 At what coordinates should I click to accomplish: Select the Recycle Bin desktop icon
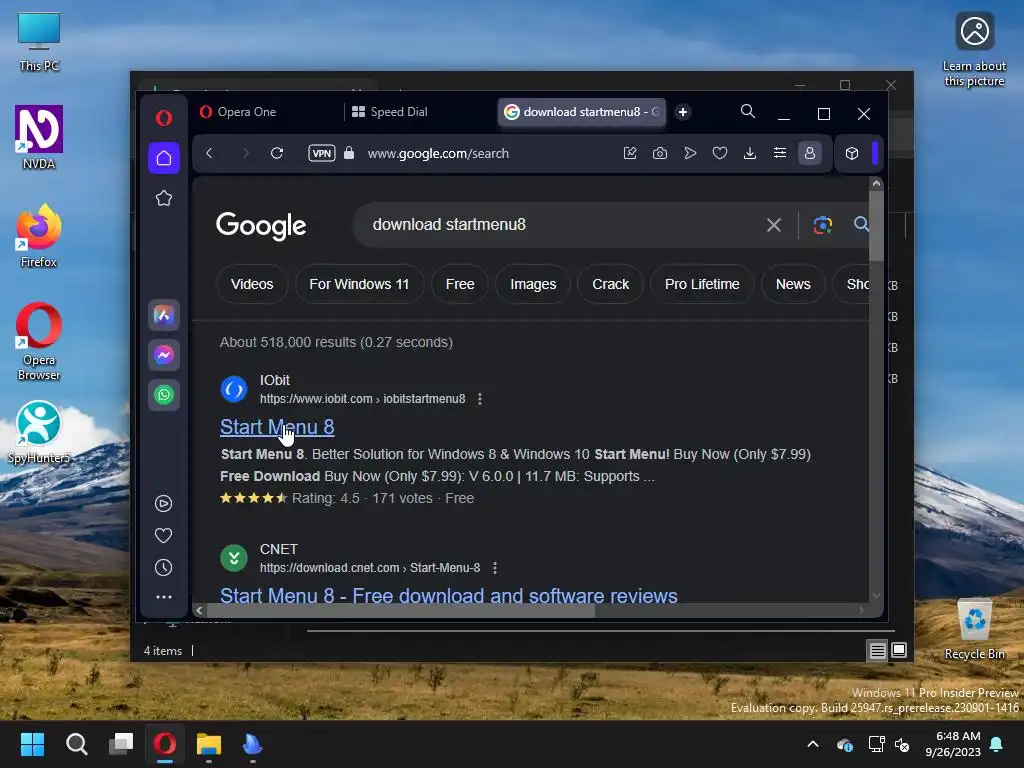(974, 630)
